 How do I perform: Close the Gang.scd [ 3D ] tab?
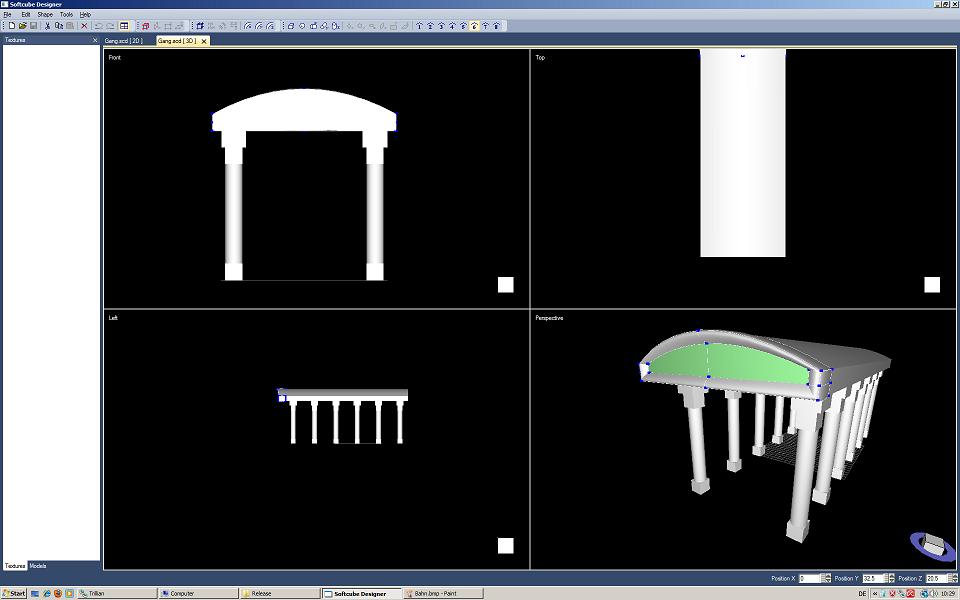click(x=204, y=41)
